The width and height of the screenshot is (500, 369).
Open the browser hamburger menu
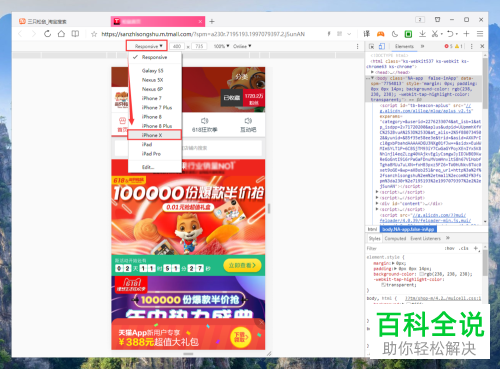480,34
